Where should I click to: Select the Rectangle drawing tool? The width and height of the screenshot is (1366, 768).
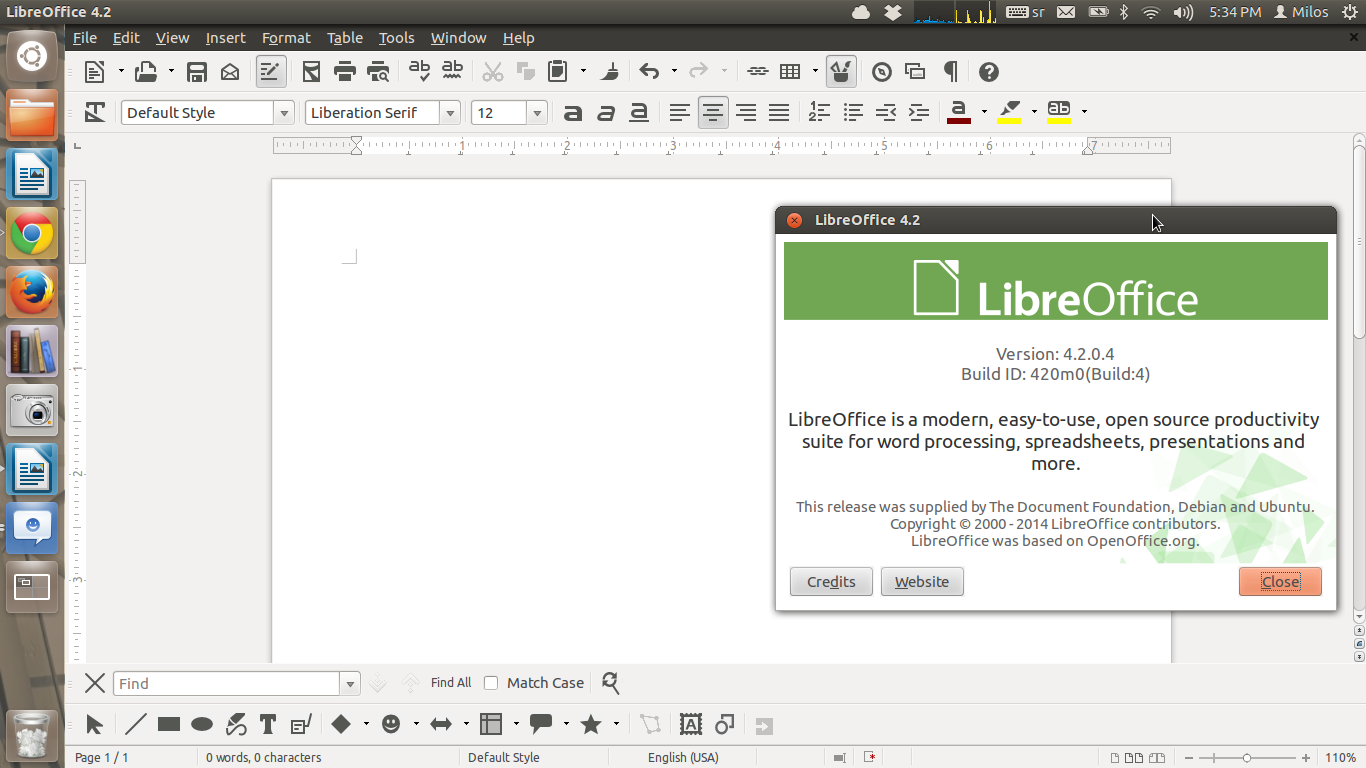coord(169,724)
